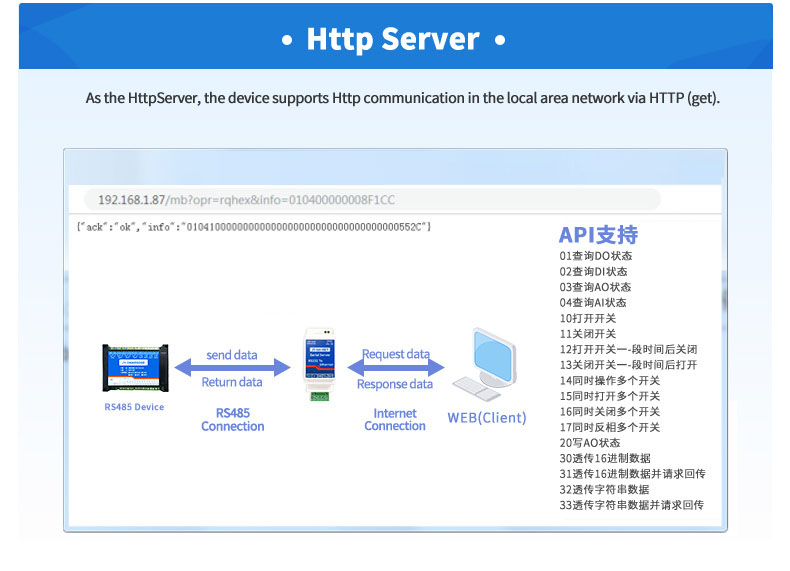The image size is (790, 571).
Task: Select the '01查询DO状态' API entry
Action: [596, 256]
